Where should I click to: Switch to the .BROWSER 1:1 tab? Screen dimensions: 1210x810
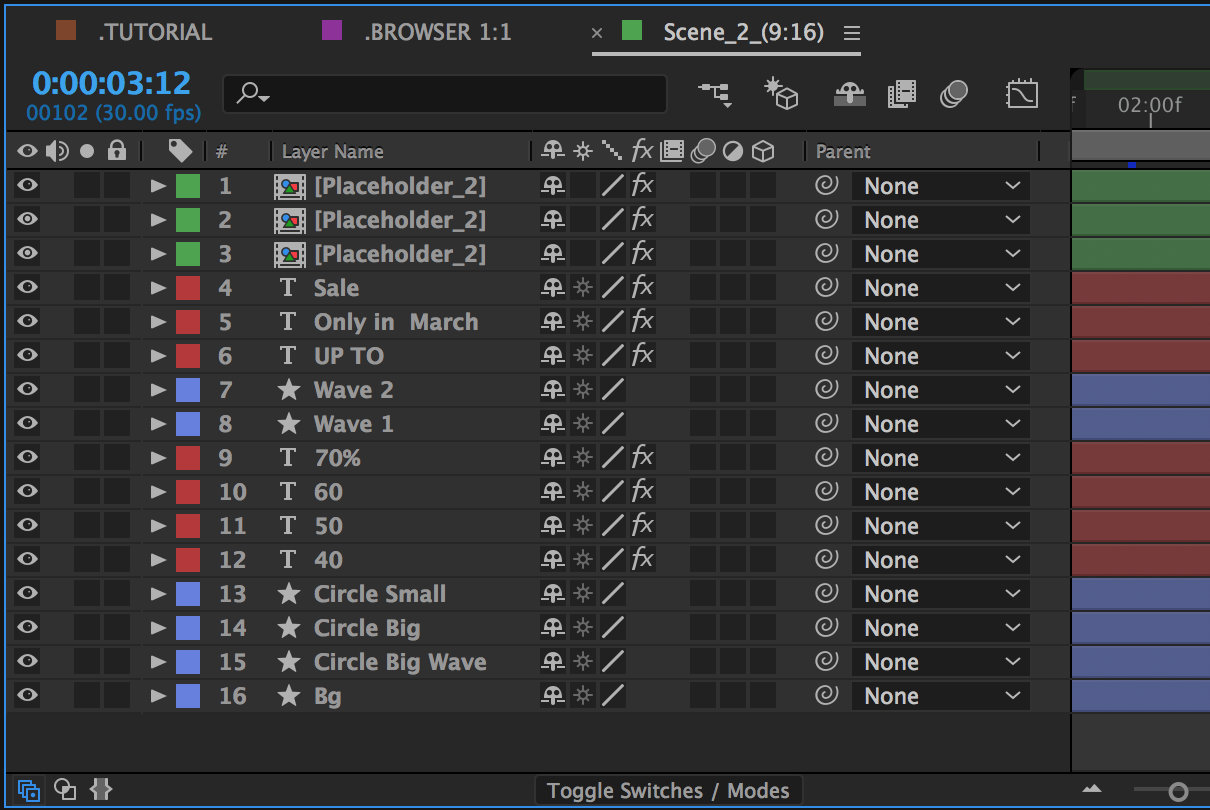point(437,32)
